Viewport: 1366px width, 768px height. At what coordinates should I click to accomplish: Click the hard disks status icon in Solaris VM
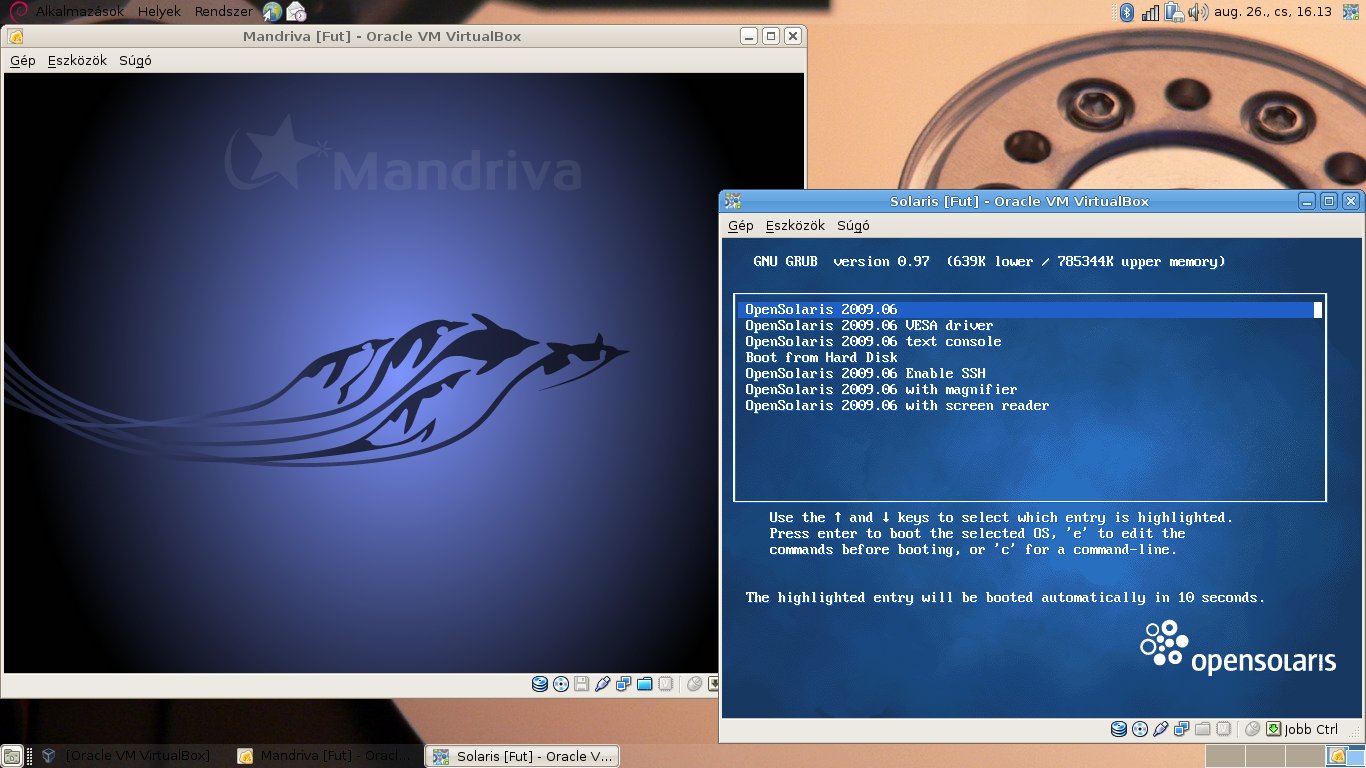click(1119, 727)
